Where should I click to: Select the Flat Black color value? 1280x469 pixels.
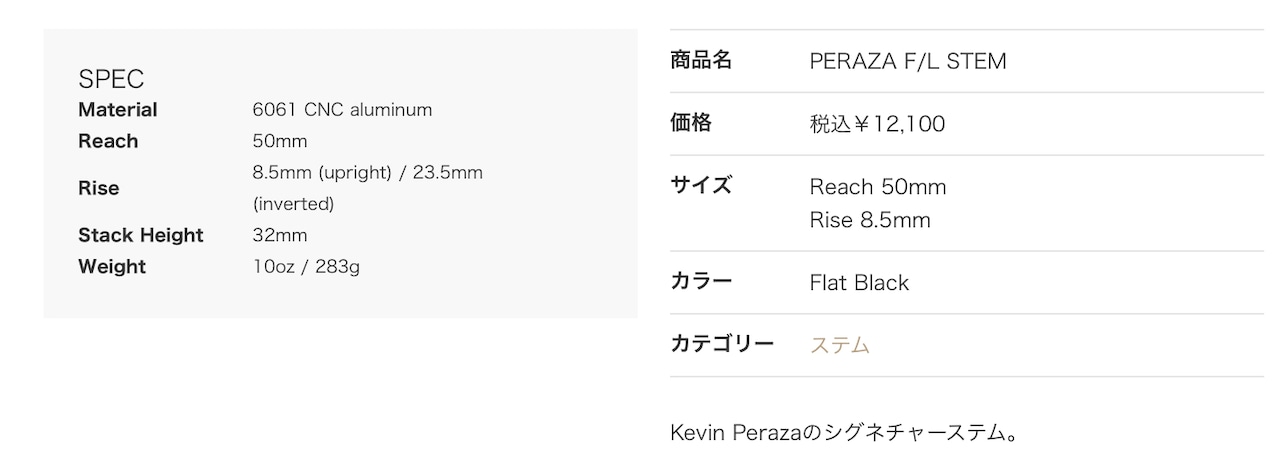point(859,283)
